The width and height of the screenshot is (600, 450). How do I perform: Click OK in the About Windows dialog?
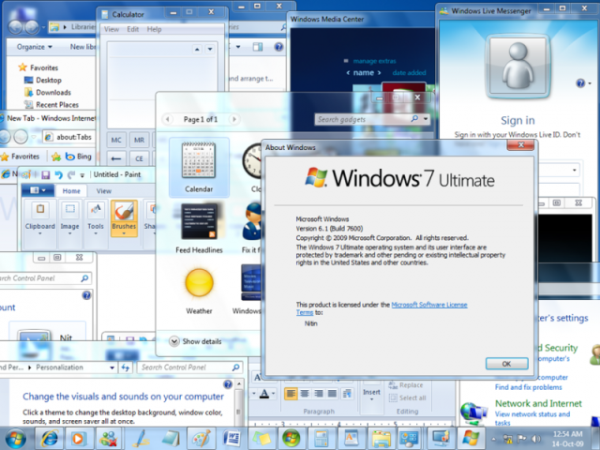(507, 364)
